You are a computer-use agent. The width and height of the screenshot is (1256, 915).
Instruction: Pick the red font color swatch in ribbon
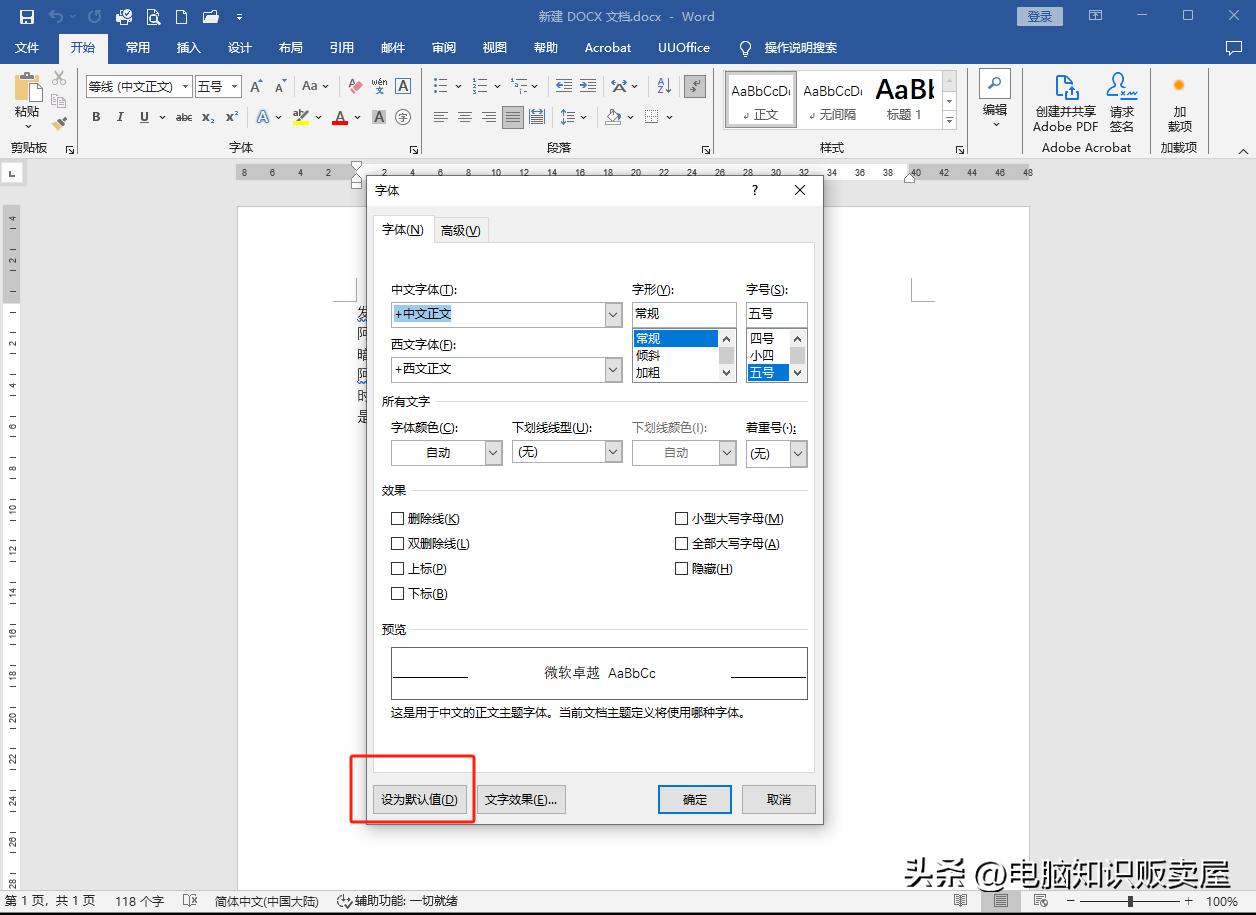(340, 117)
